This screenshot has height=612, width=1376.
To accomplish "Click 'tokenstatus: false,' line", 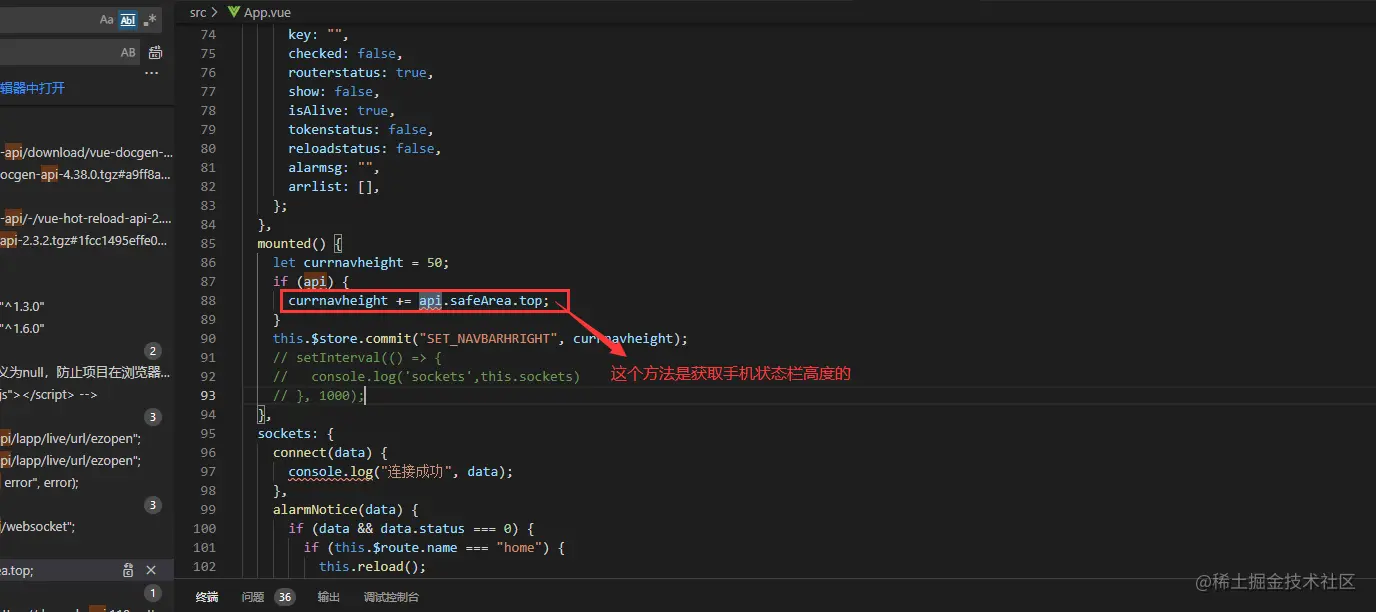I will pyautogui.click(x=361, y=129).
